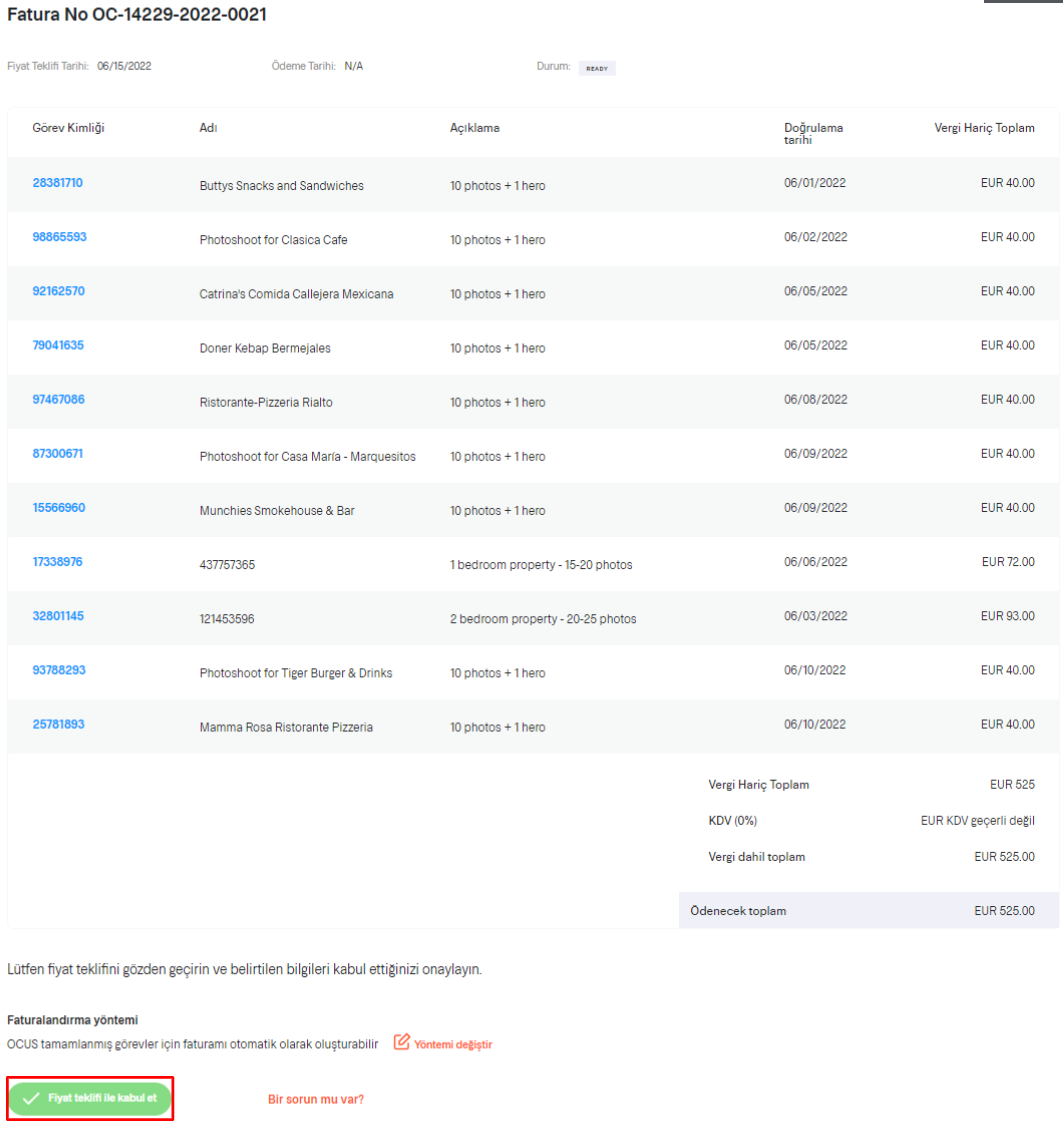
Task: Open task ID 28381710
Action: pos(57,182)
